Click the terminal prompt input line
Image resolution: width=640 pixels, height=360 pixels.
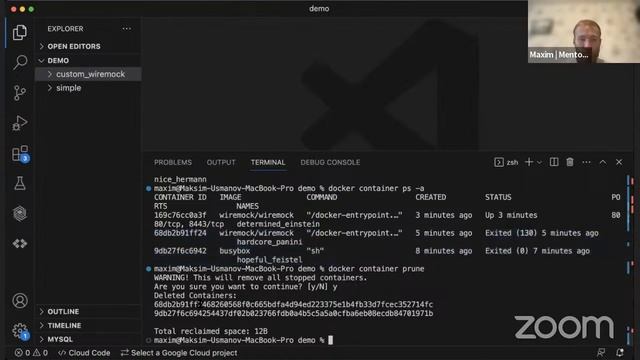pos(243,340)
